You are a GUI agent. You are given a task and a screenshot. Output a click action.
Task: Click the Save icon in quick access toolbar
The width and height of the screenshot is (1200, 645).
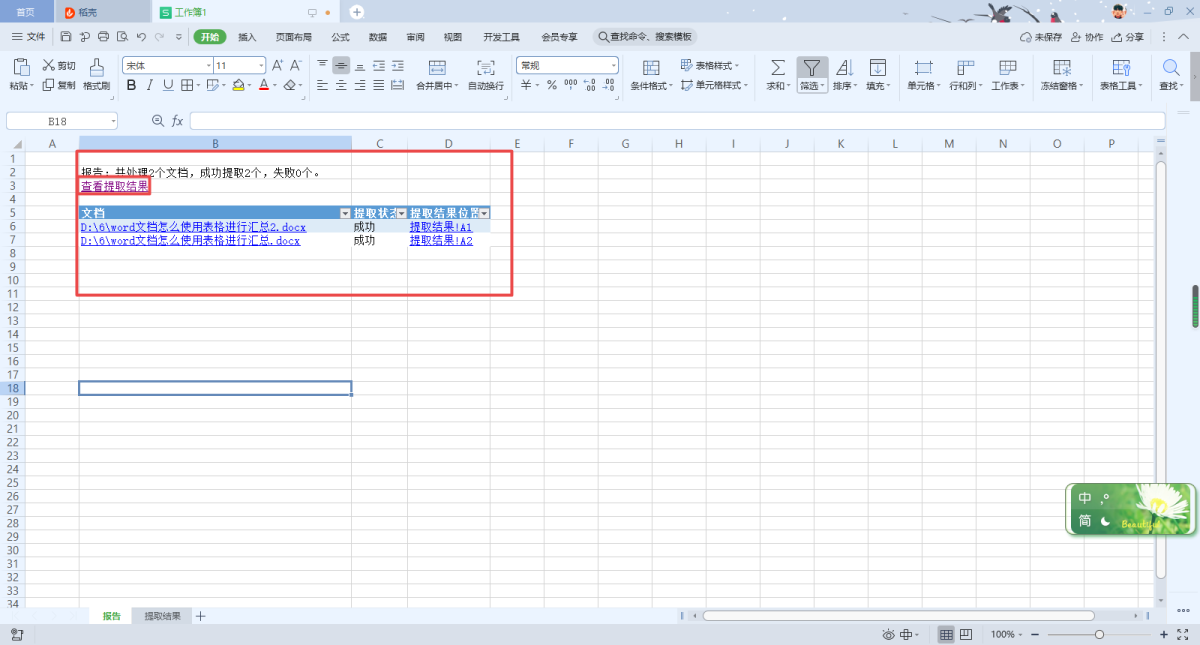point(66,37)
